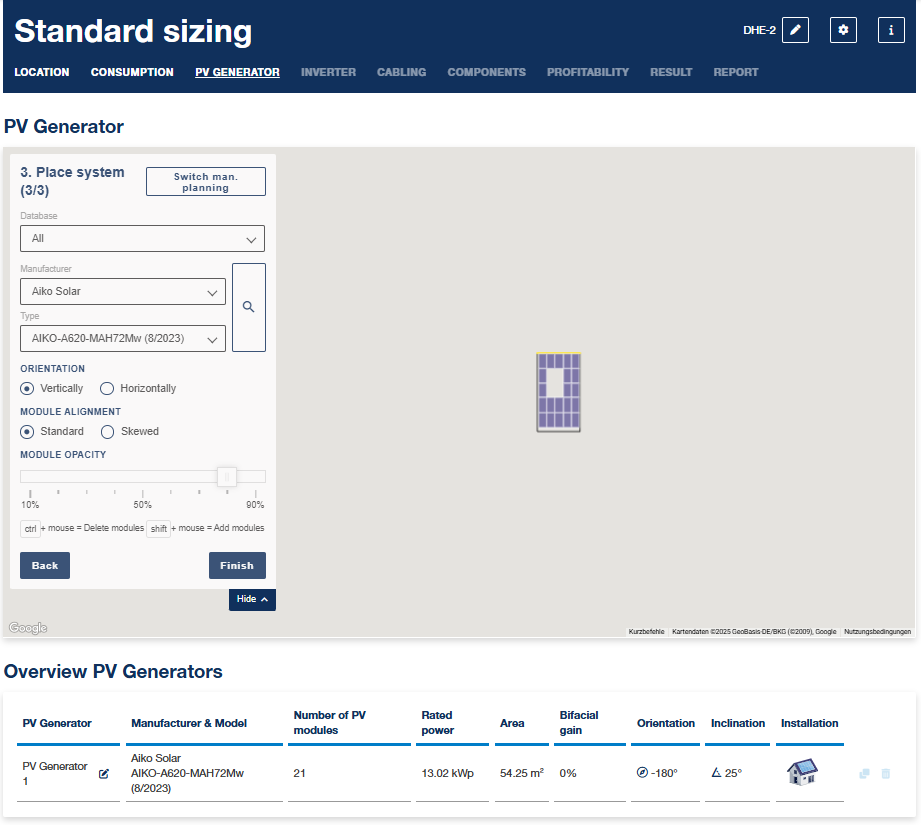This screenshot has height=825, width=921.
Task: Click the module opacity slider handle
Action: pyautogui.click(x=227, y=477)
